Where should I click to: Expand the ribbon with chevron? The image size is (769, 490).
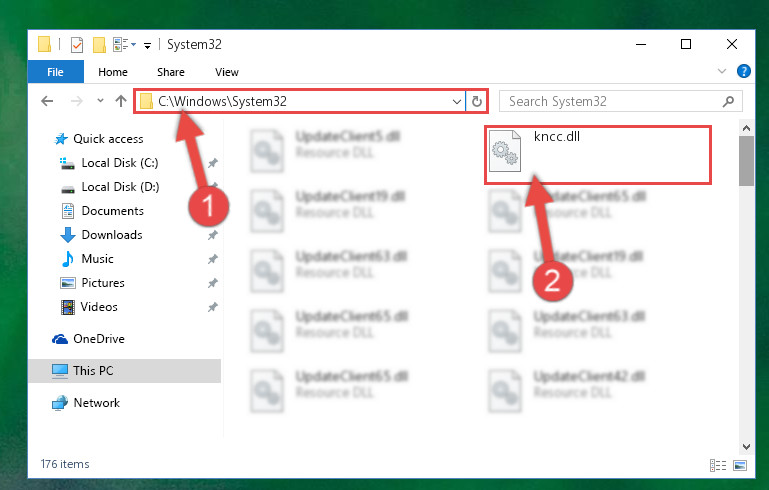point(721,72)
